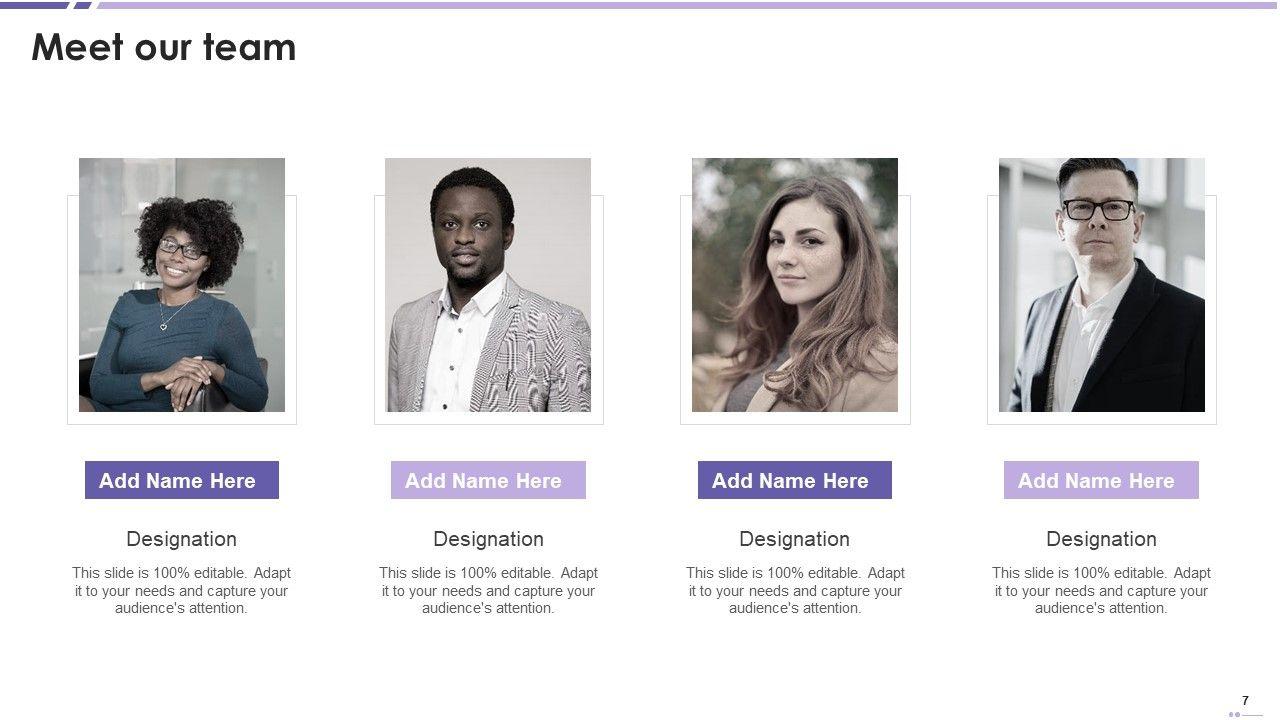Click the first team member's "Add Name Here" box
The image size is (1280, 720).
(x=182, y=480)
